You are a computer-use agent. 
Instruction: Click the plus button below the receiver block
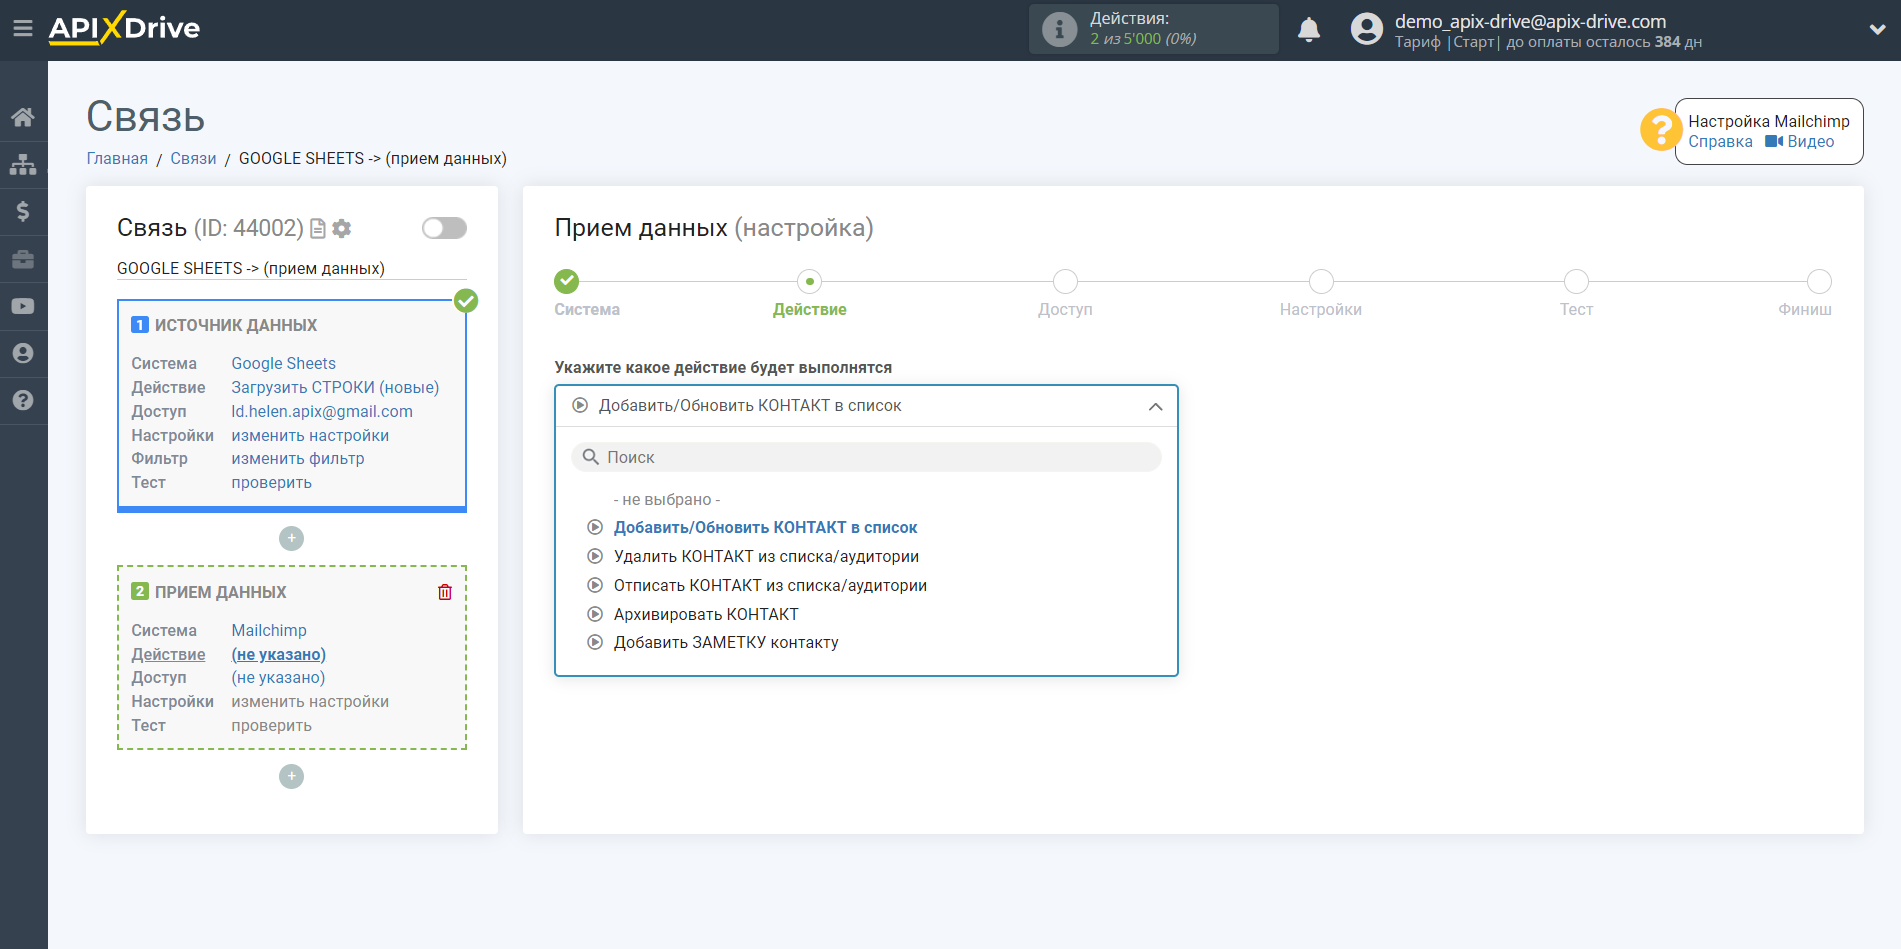coord(291,776)
